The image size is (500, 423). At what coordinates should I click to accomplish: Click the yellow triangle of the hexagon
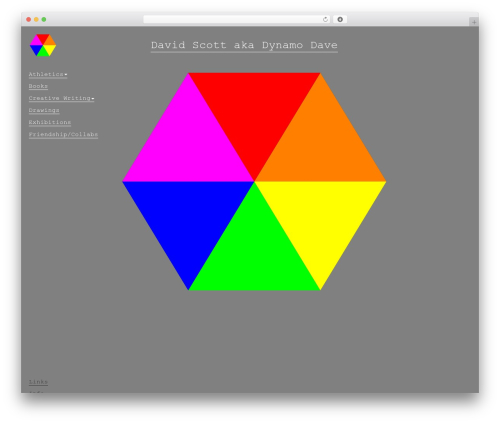tap(320, 218)
